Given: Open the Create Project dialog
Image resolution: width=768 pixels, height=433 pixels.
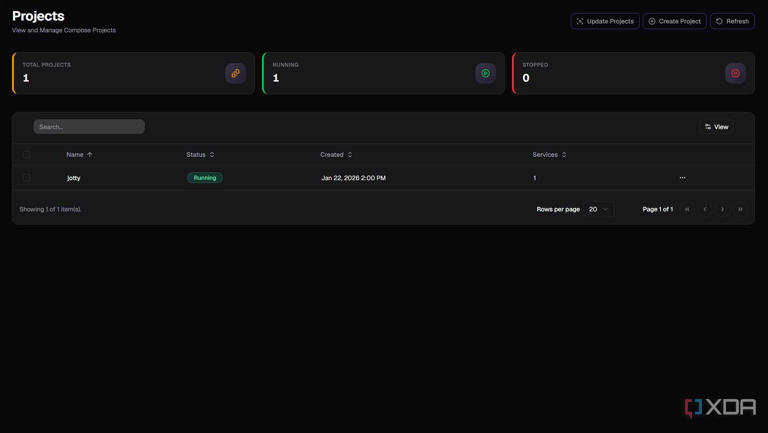Looking at the screenshot, I should point(674,21).
